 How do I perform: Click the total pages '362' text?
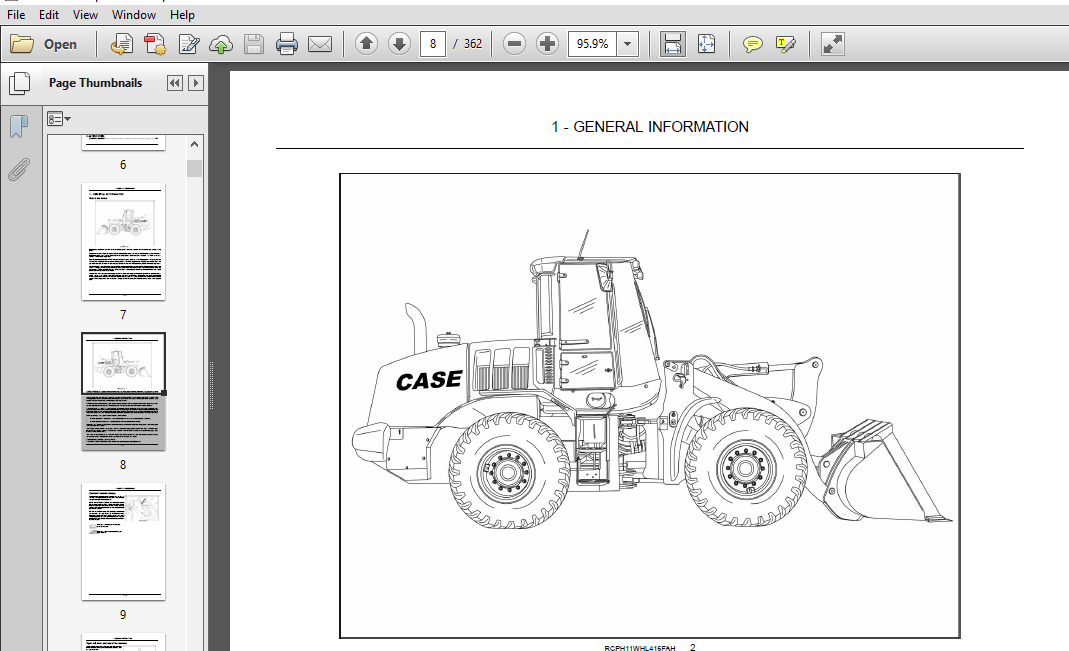pyautogui.click(x=473, y=44)
